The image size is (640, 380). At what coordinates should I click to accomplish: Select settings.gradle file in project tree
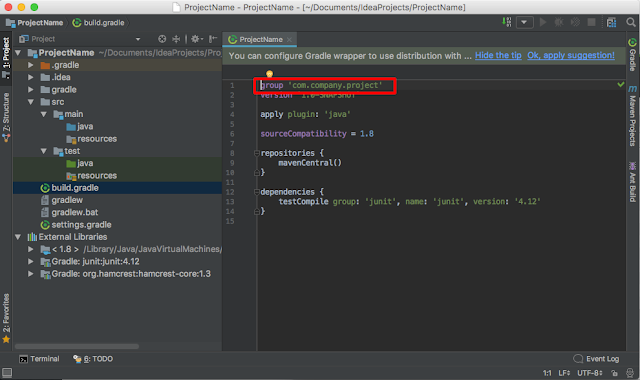tap(81, 224)
